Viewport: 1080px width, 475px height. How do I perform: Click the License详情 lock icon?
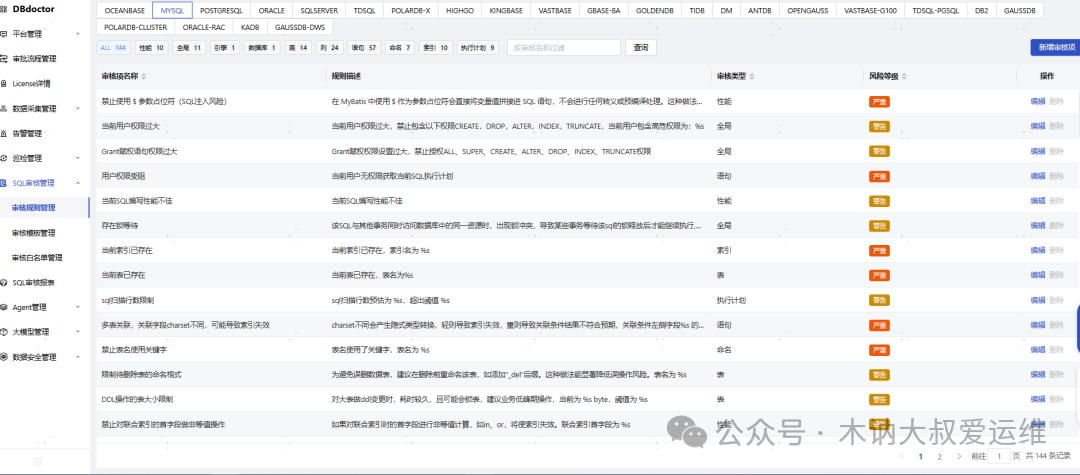(x=4, y=84)
